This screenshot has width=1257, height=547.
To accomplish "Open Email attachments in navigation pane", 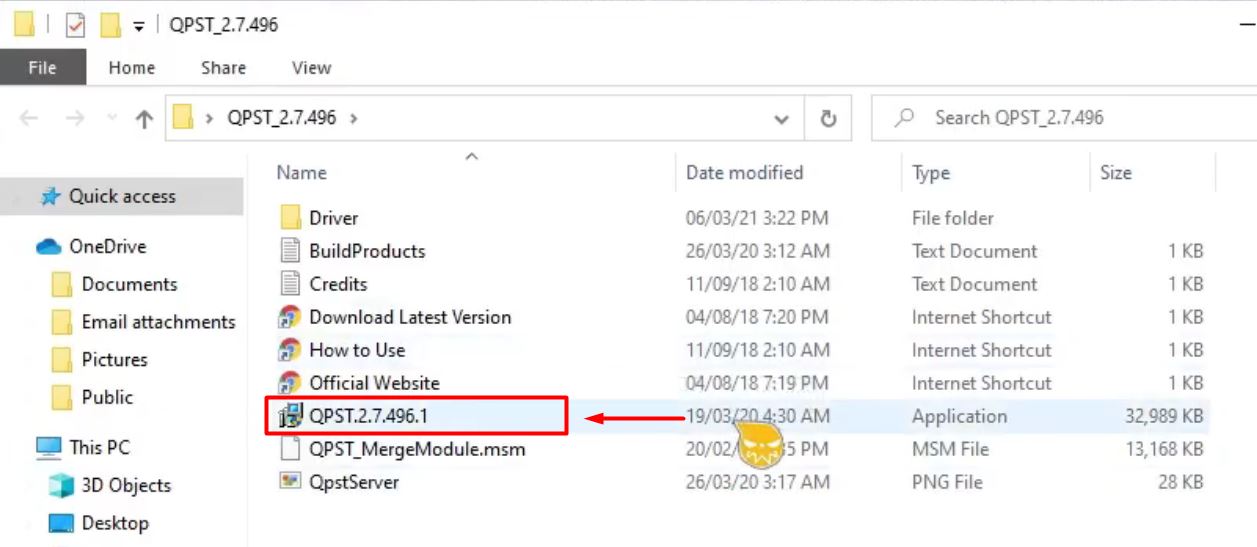I will pos(158,322).
